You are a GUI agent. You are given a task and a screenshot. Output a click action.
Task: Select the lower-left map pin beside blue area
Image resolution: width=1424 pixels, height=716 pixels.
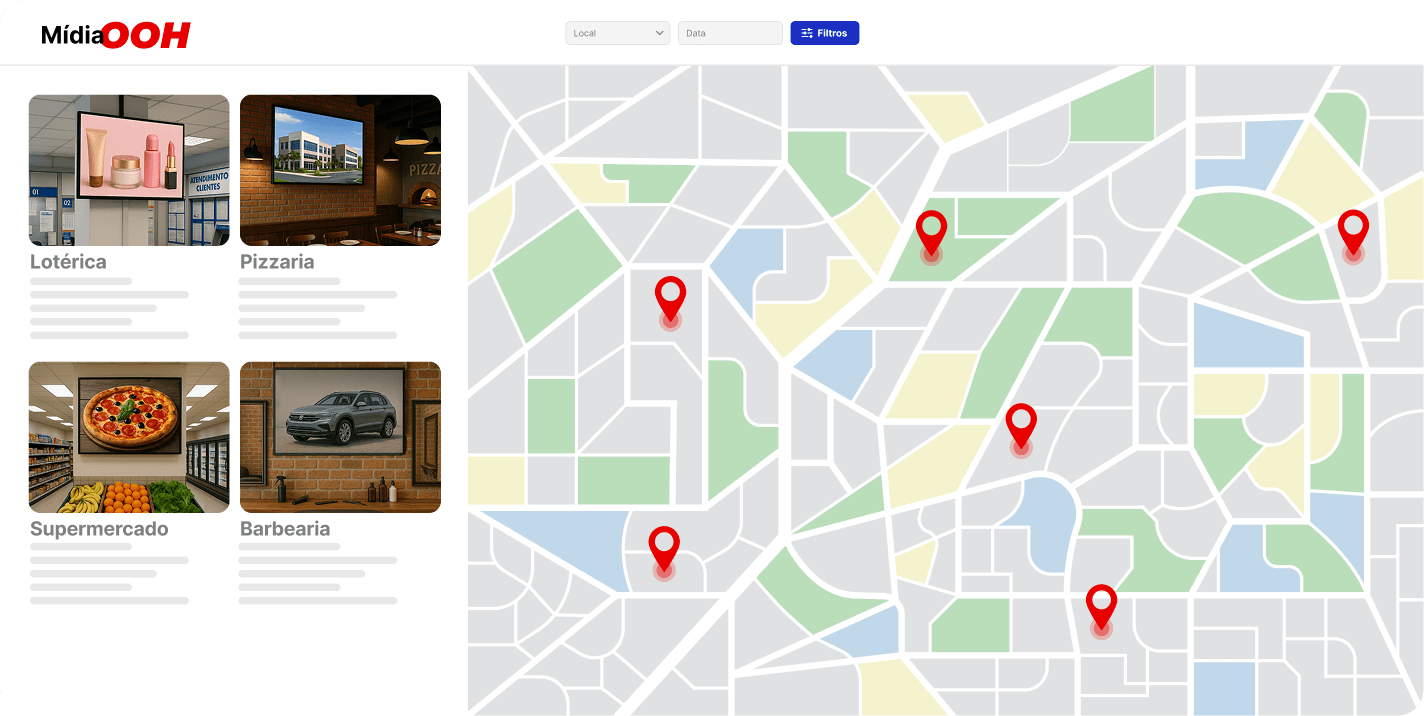[664, 547]
